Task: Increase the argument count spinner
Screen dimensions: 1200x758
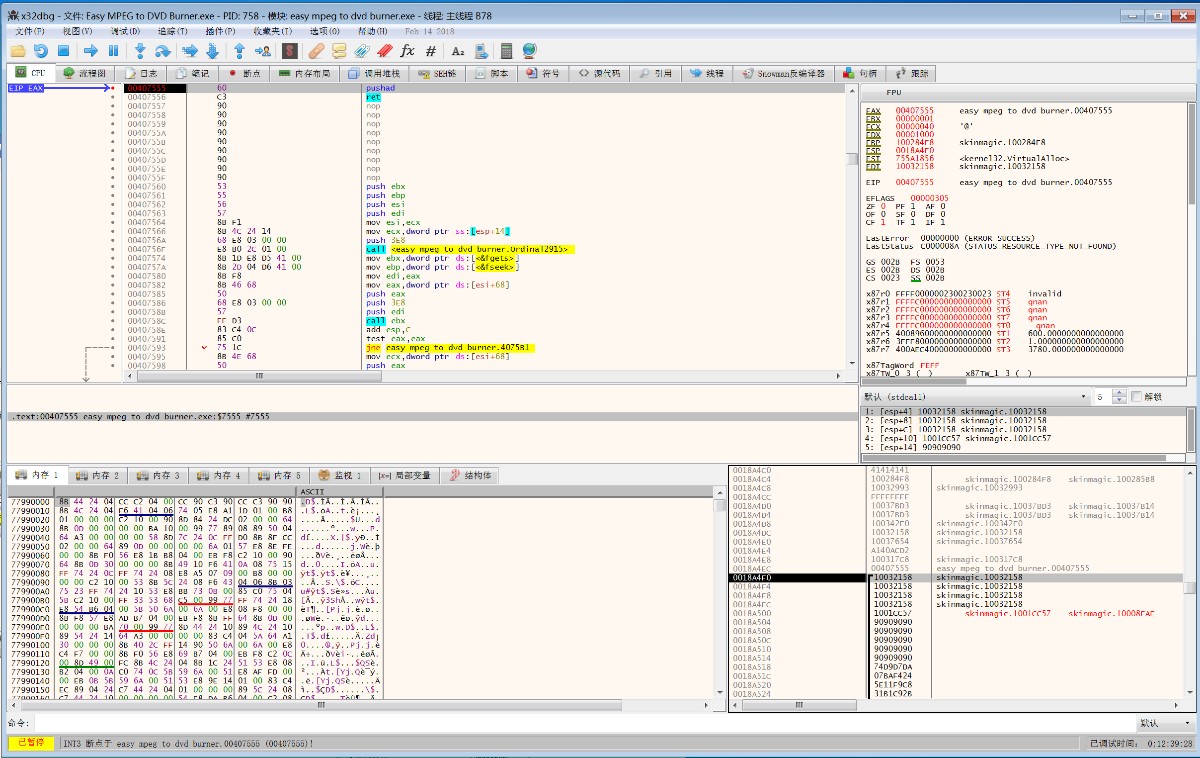Action: [x=1120, y=394]
